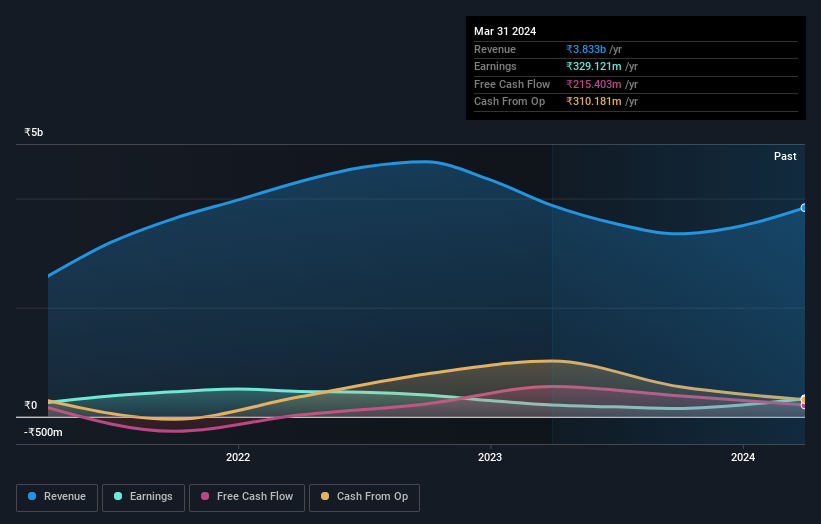
Task: Click the Past label on the chart
Action: click(x=785, y=157)
